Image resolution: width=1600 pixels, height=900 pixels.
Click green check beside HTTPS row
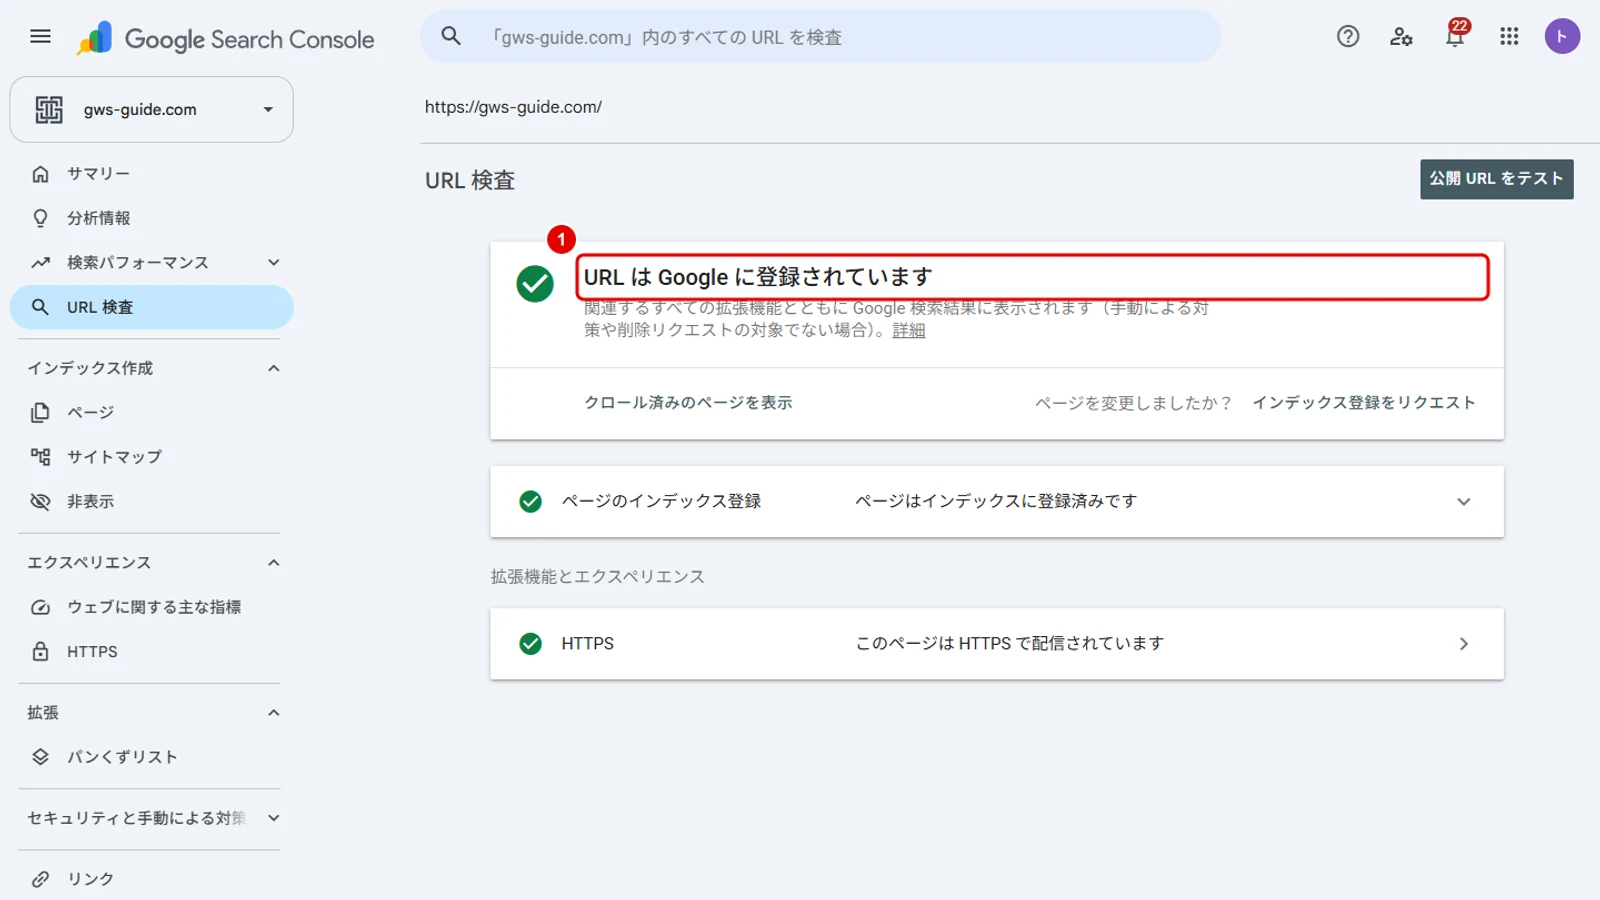click(531, 644)
